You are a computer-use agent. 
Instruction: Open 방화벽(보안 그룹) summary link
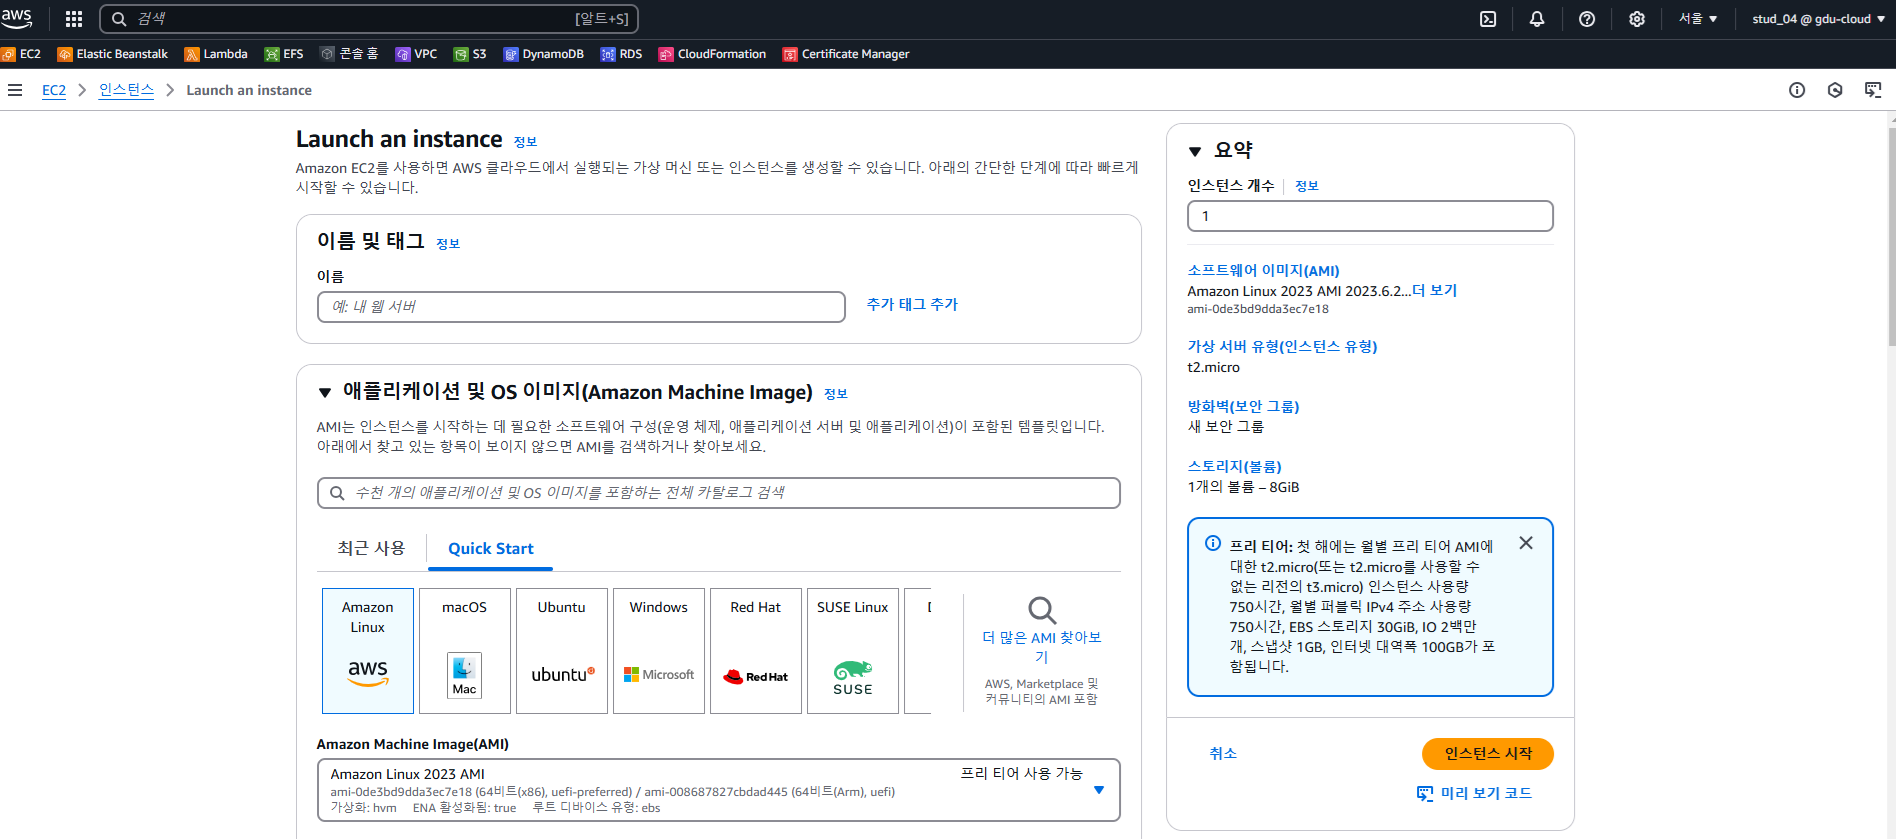(x=1243, y=406)
